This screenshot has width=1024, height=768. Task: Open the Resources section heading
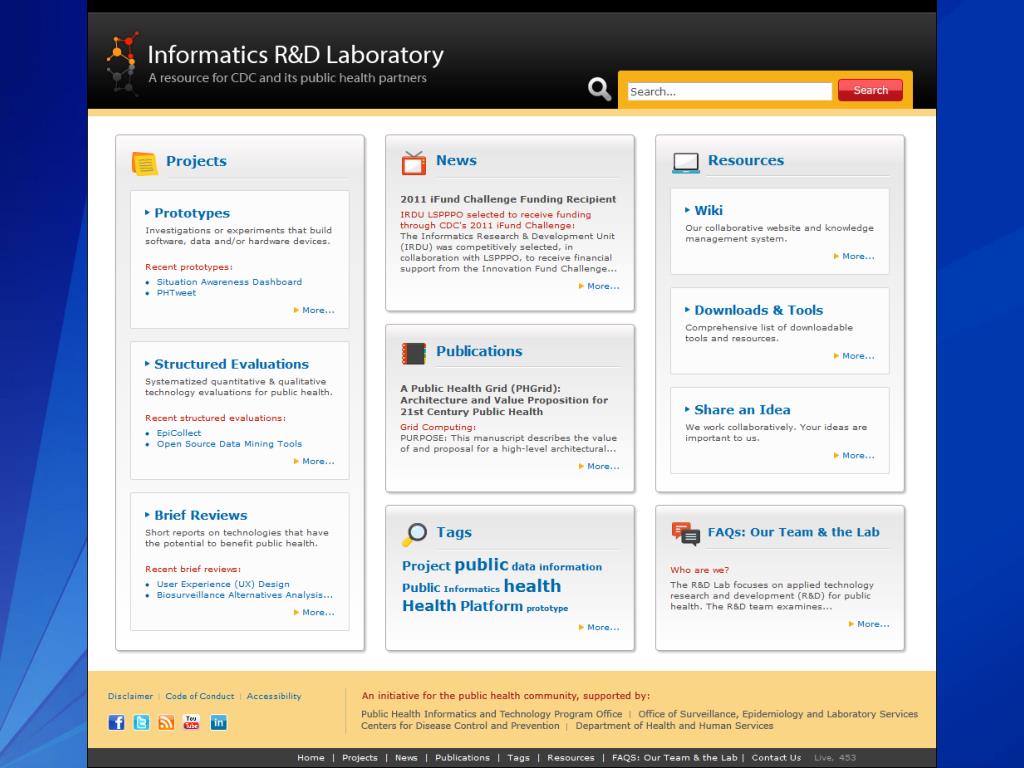[x=746, y=161]
